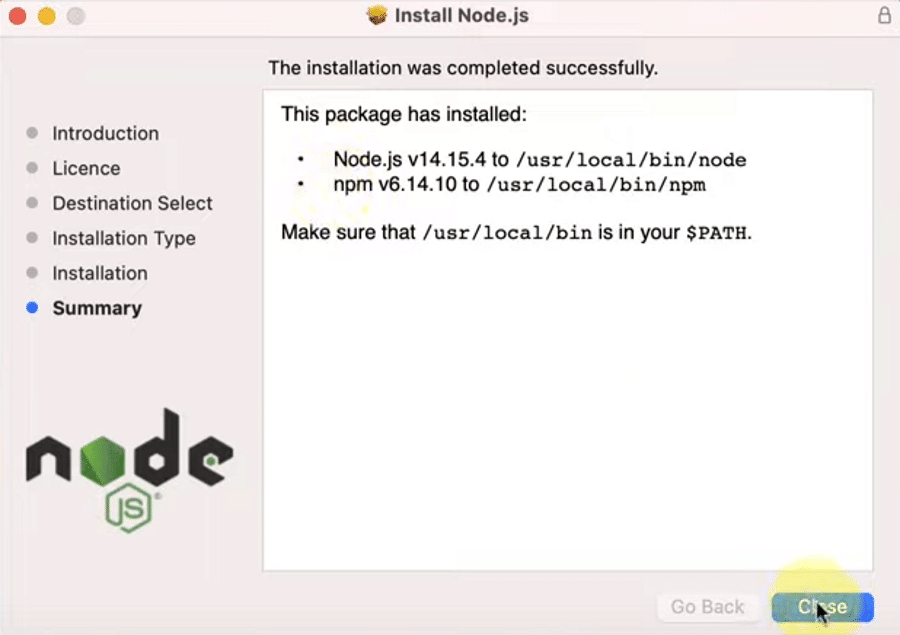This screenshot has width=900, height=635.
Task: Click the package icon in title bar
Action: click(376, 15)
